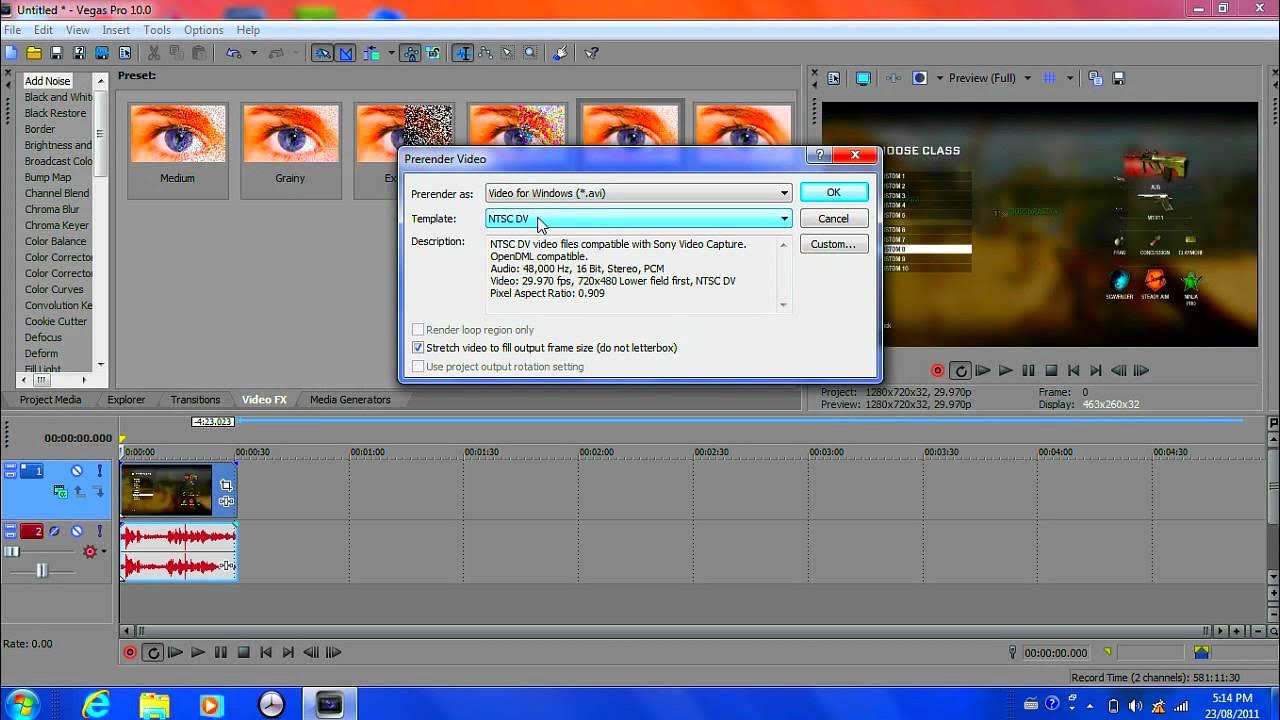This screenshot has width=1280, height=720.
Task: Open Windows Explorer folder in taskbar
Action: (x=154, y=704)
